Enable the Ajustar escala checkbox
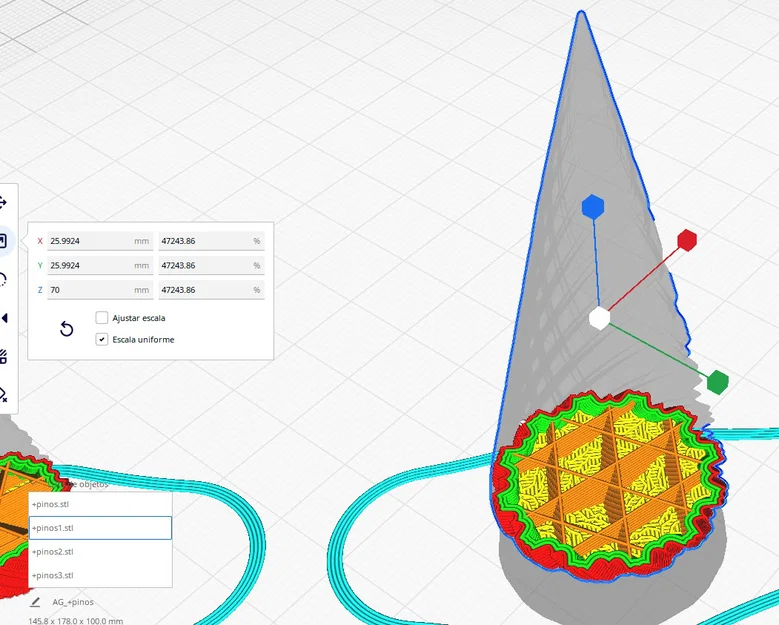 pos(101,318)
